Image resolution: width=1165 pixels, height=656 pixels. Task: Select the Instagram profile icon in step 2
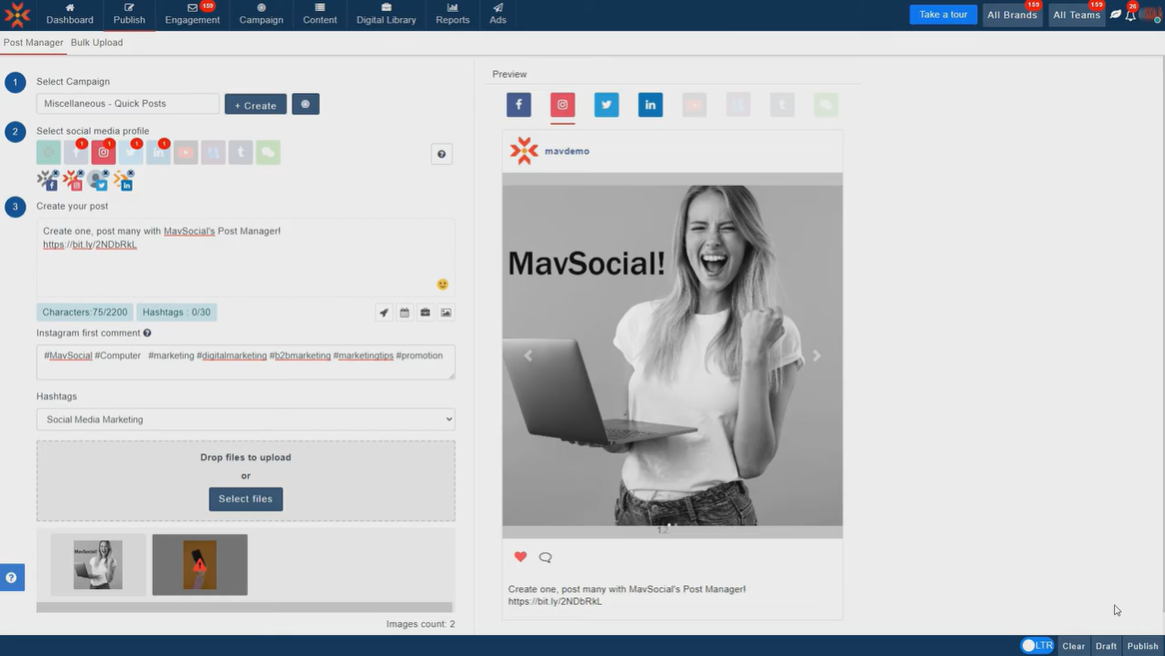pyautogui.click(x=104, y=153)
